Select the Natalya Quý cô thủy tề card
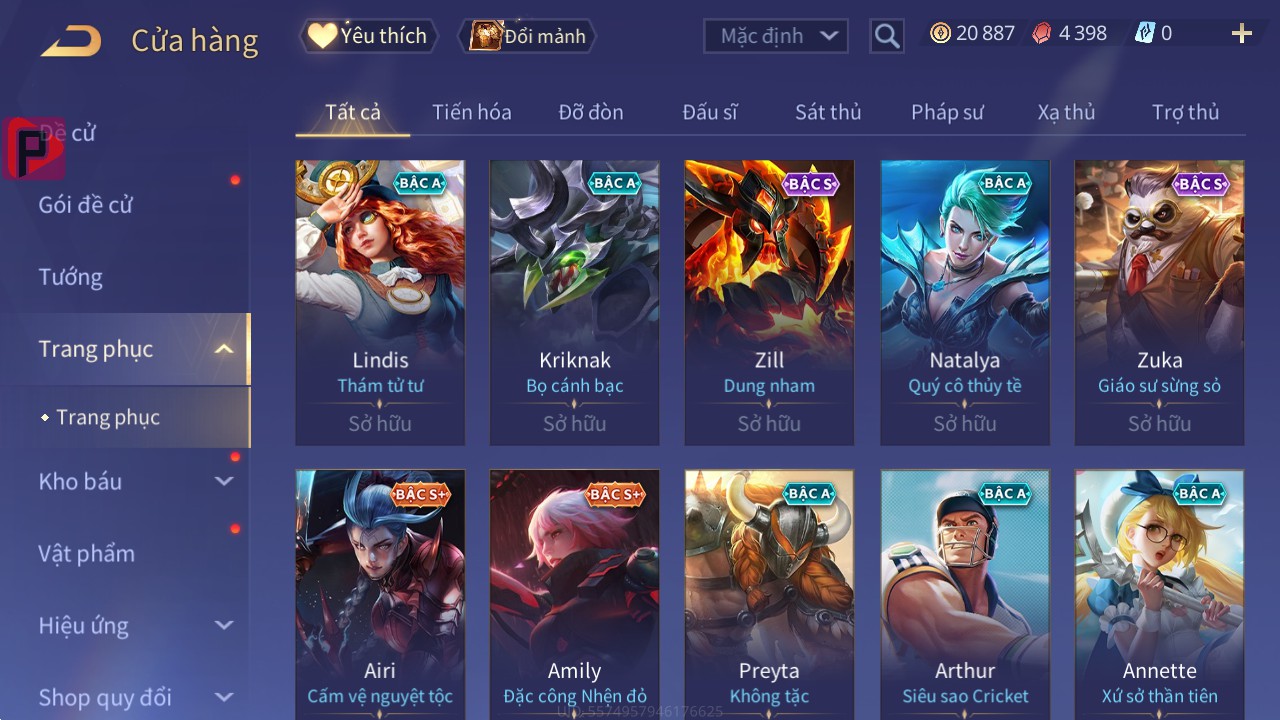The width and height of the screenshot is (1280, 720). [965, 303]
